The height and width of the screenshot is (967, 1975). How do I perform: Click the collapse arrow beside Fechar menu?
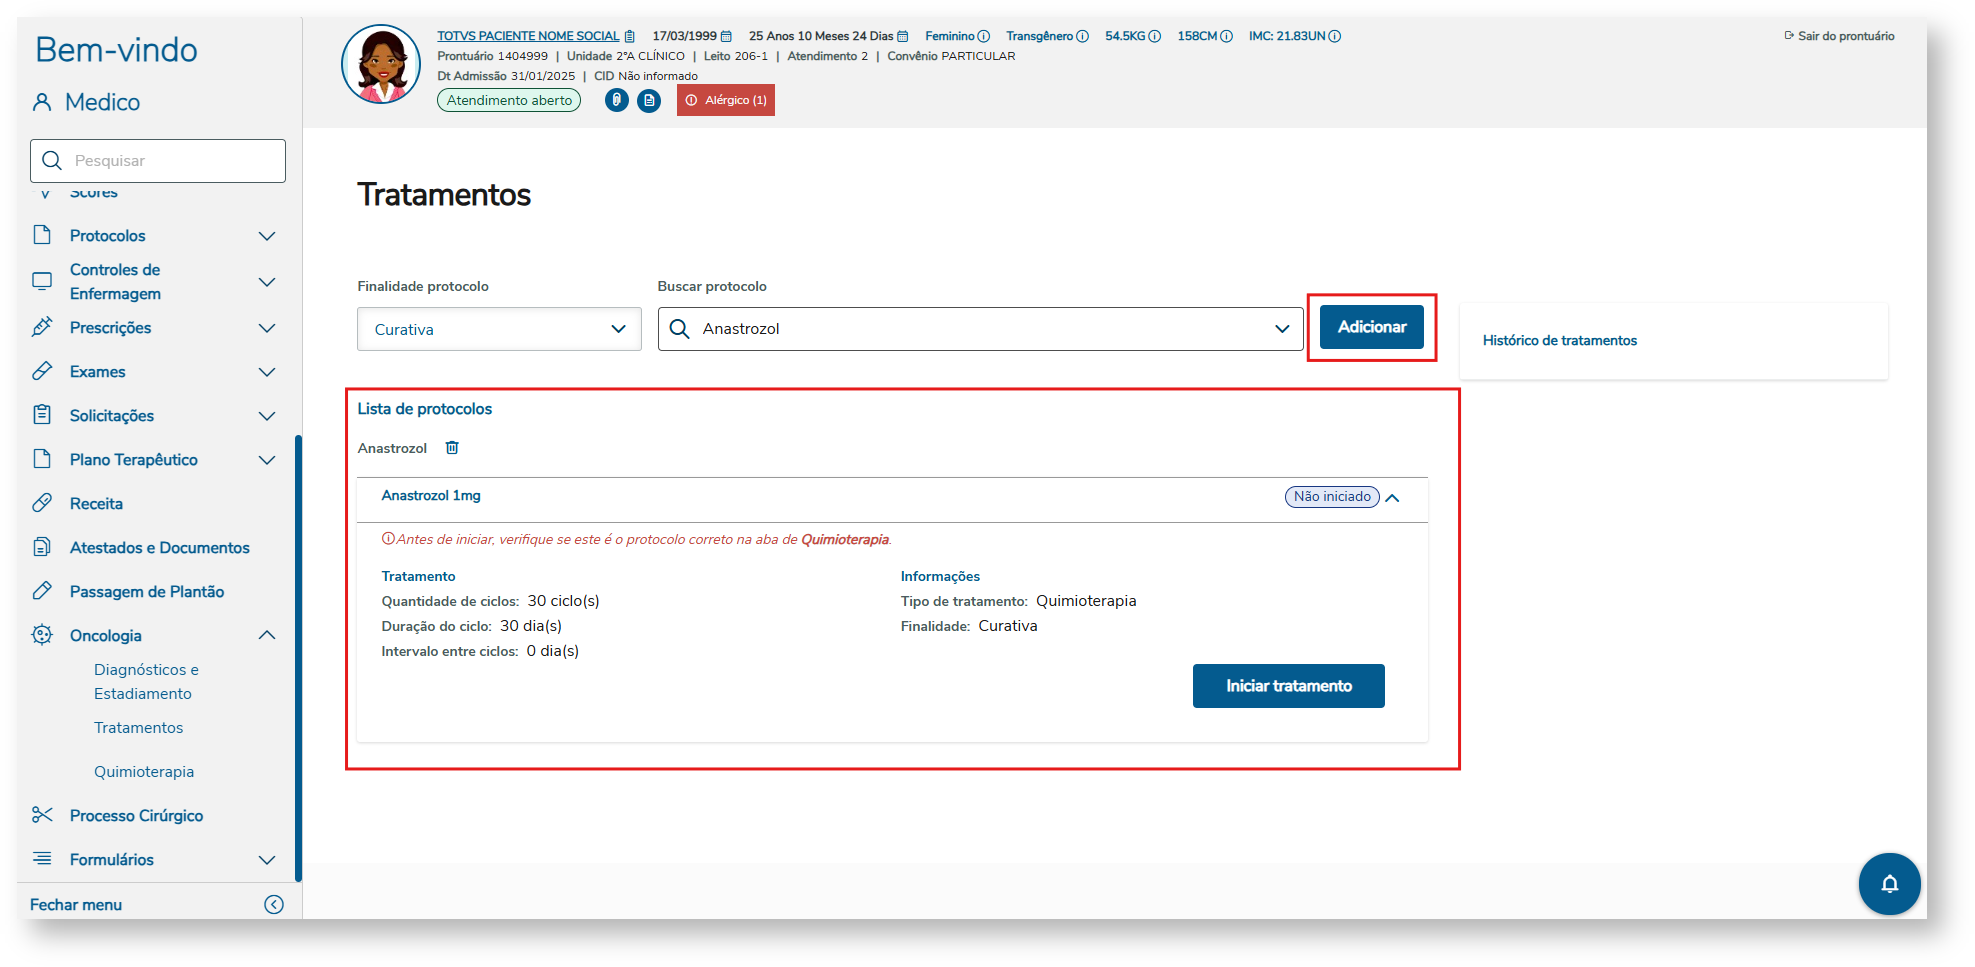pyautogui.click(x=274, y=904)
